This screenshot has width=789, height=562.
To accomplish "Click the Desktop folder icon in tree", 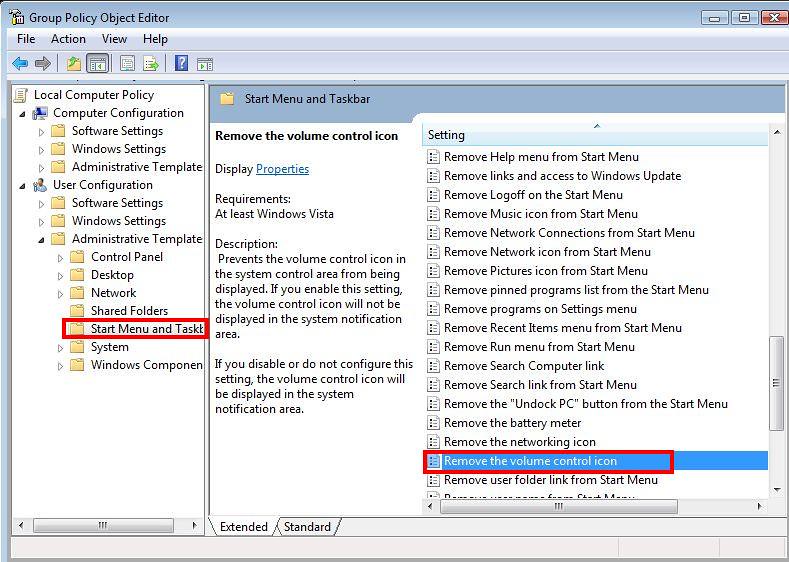I will [x=77, y=275].
